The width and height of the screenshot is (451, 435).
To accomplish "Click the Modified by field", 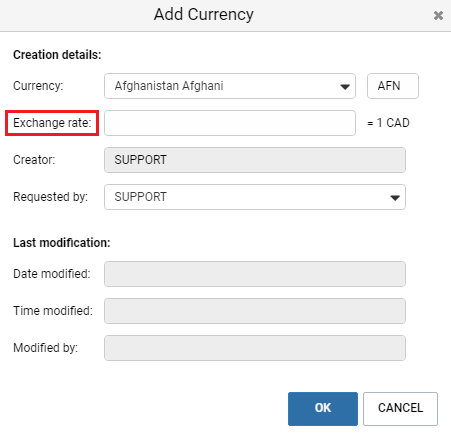I will (x=255, y=348).
